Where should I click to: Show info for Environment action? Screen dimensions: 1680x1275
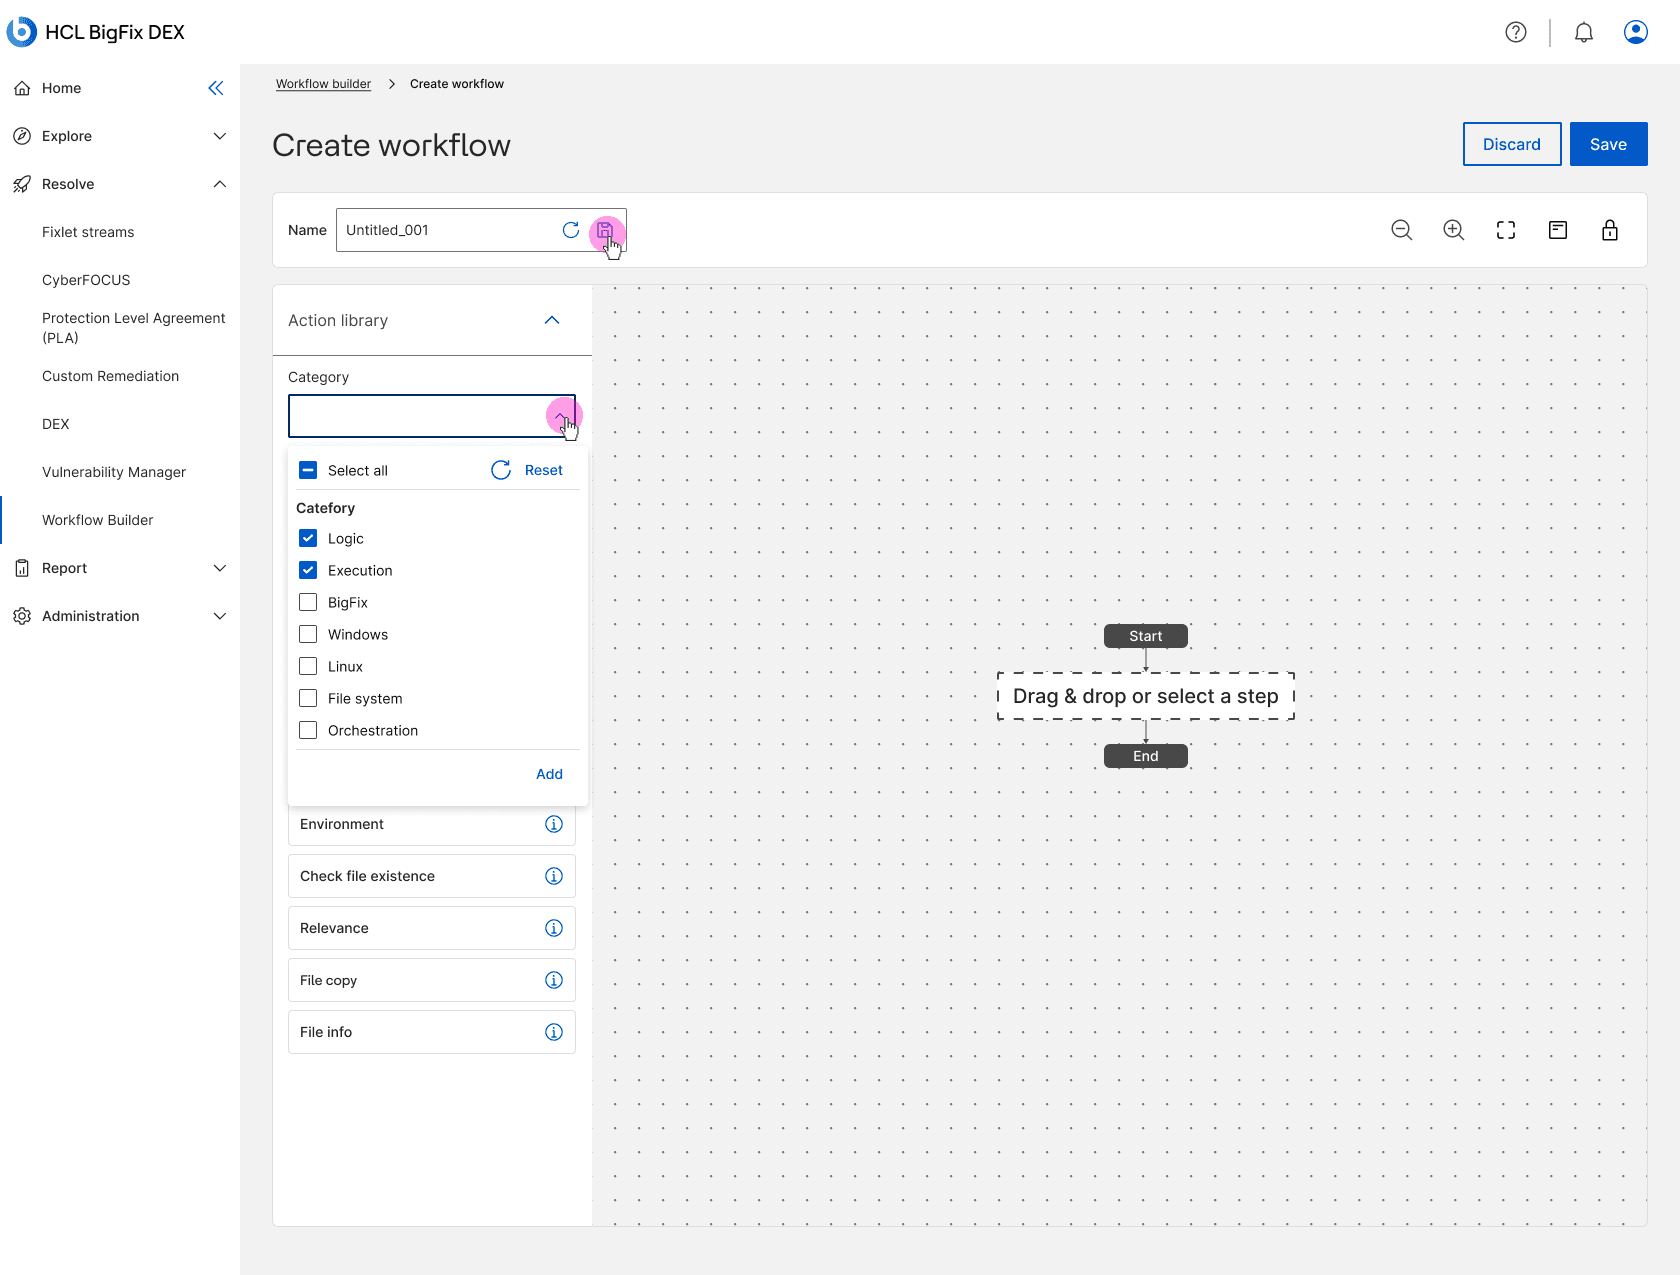554,824
